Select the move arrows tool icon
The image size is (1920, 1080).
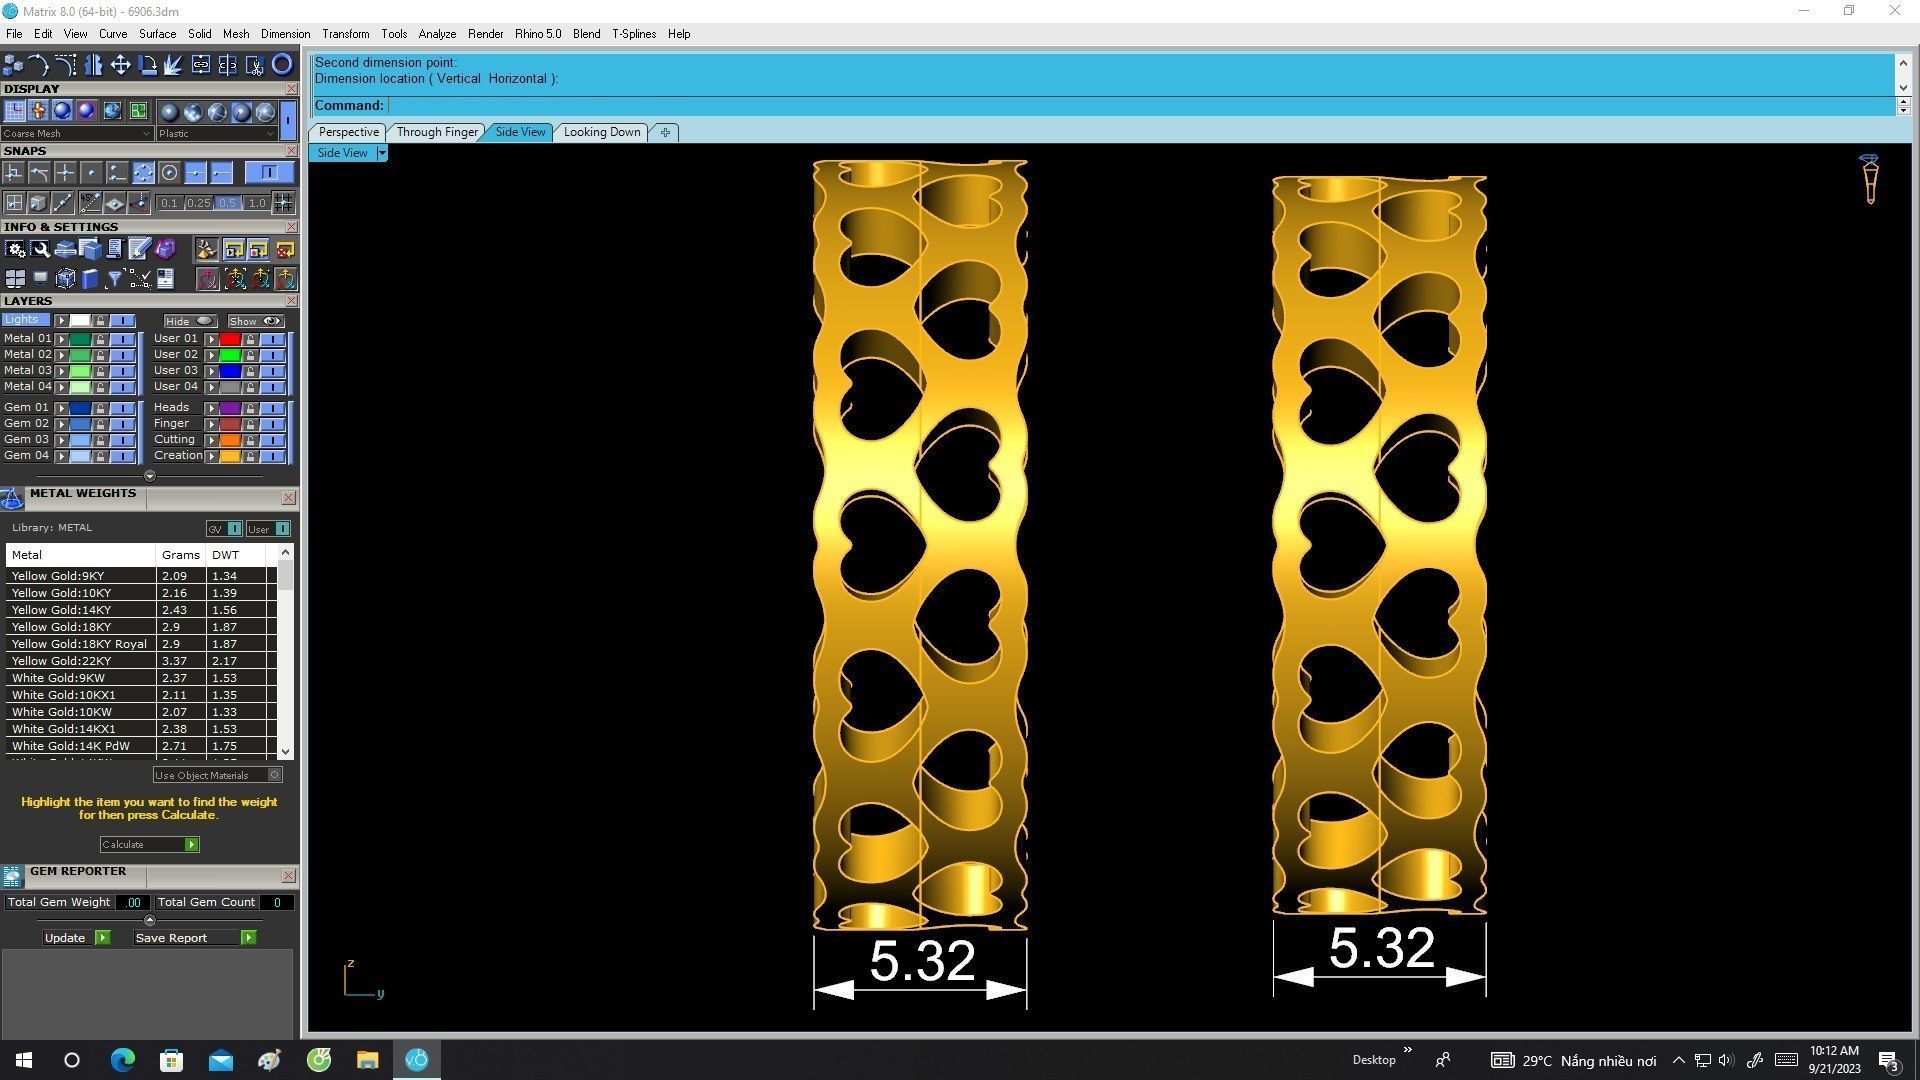[x=120, y=65]
